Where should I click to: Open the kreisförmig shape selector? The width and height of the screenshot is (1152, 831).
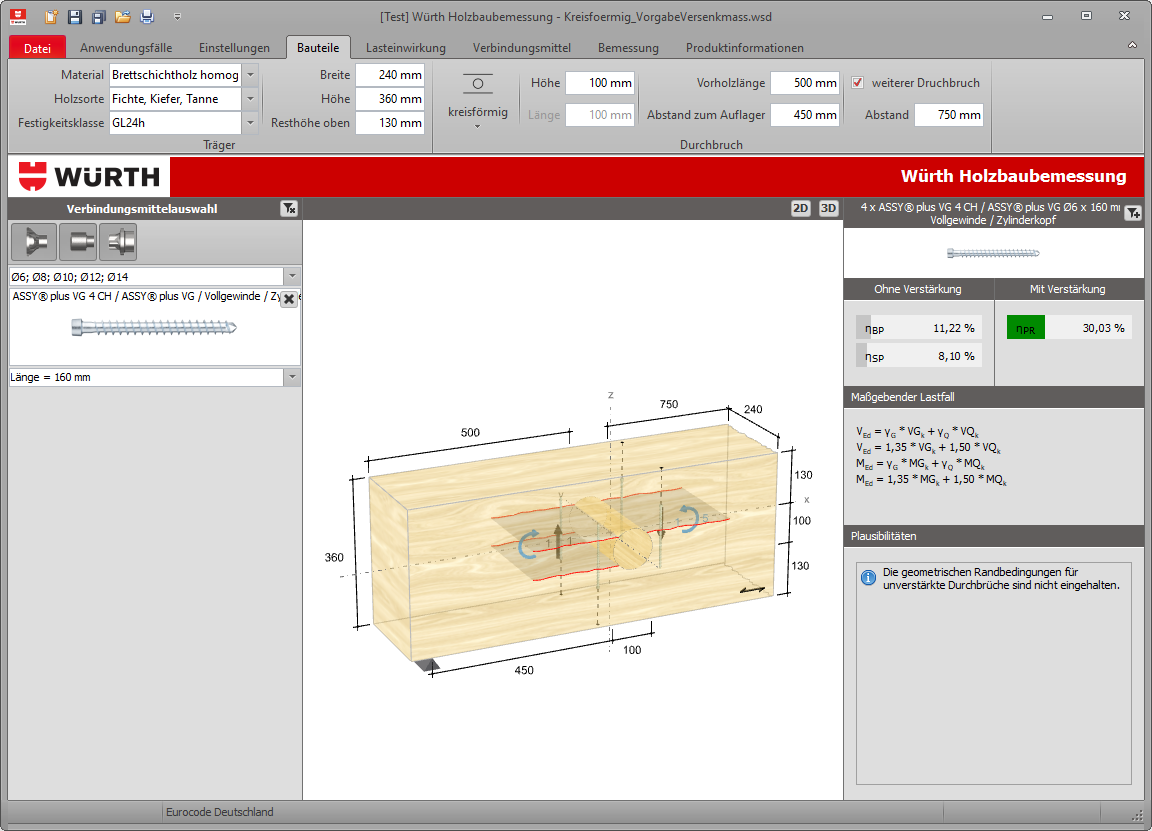[x=478, y=101]
